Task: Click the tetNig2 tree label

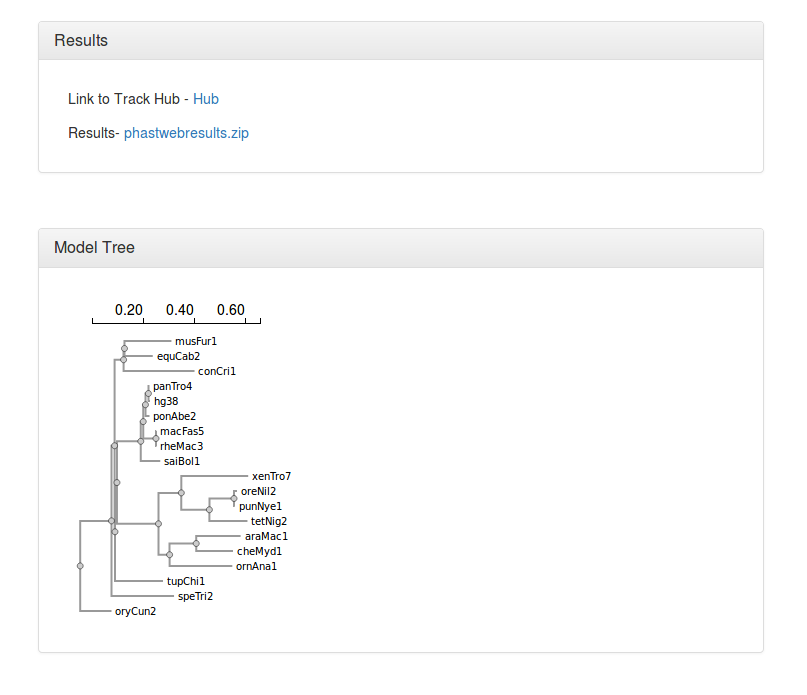Action: (269, 521)
